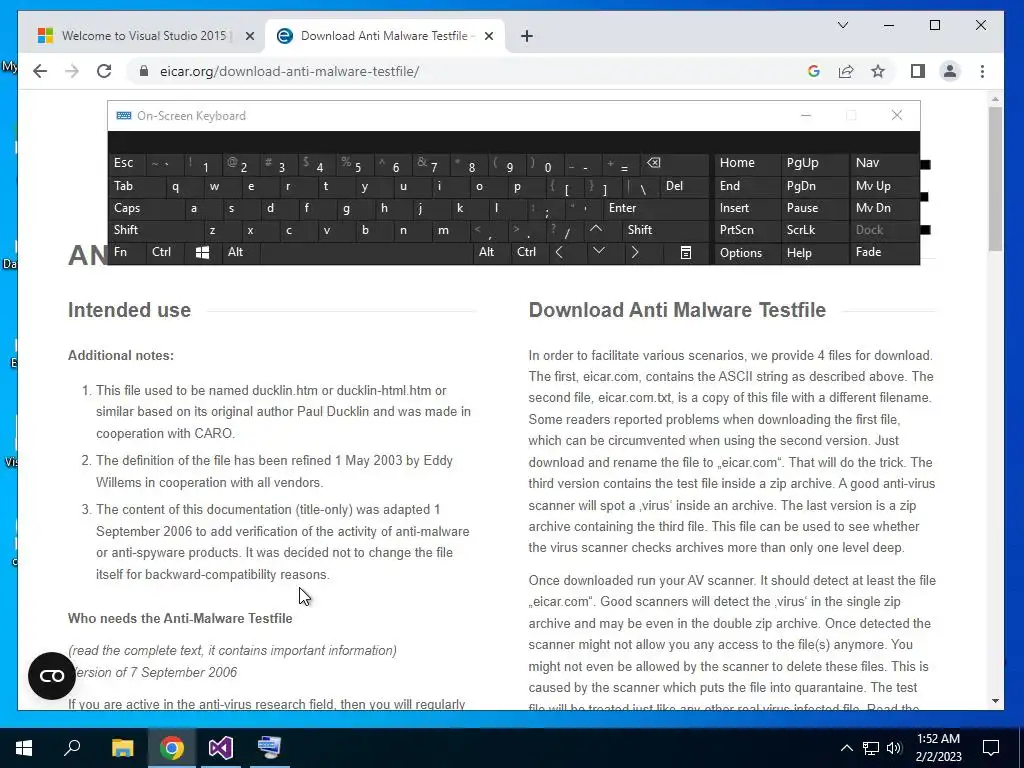1024x768 pixels.
Task: Open taskbar Search magnifier
Action: [72, 748]
